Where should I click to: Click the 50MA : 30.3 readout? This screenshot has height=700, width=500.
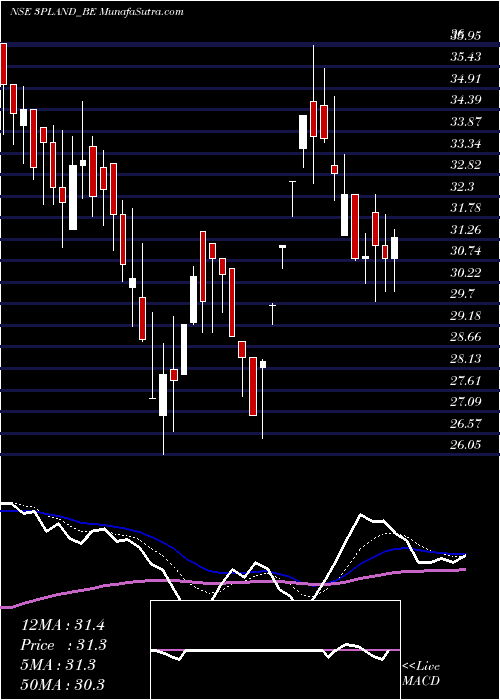[x=63, y=684]
